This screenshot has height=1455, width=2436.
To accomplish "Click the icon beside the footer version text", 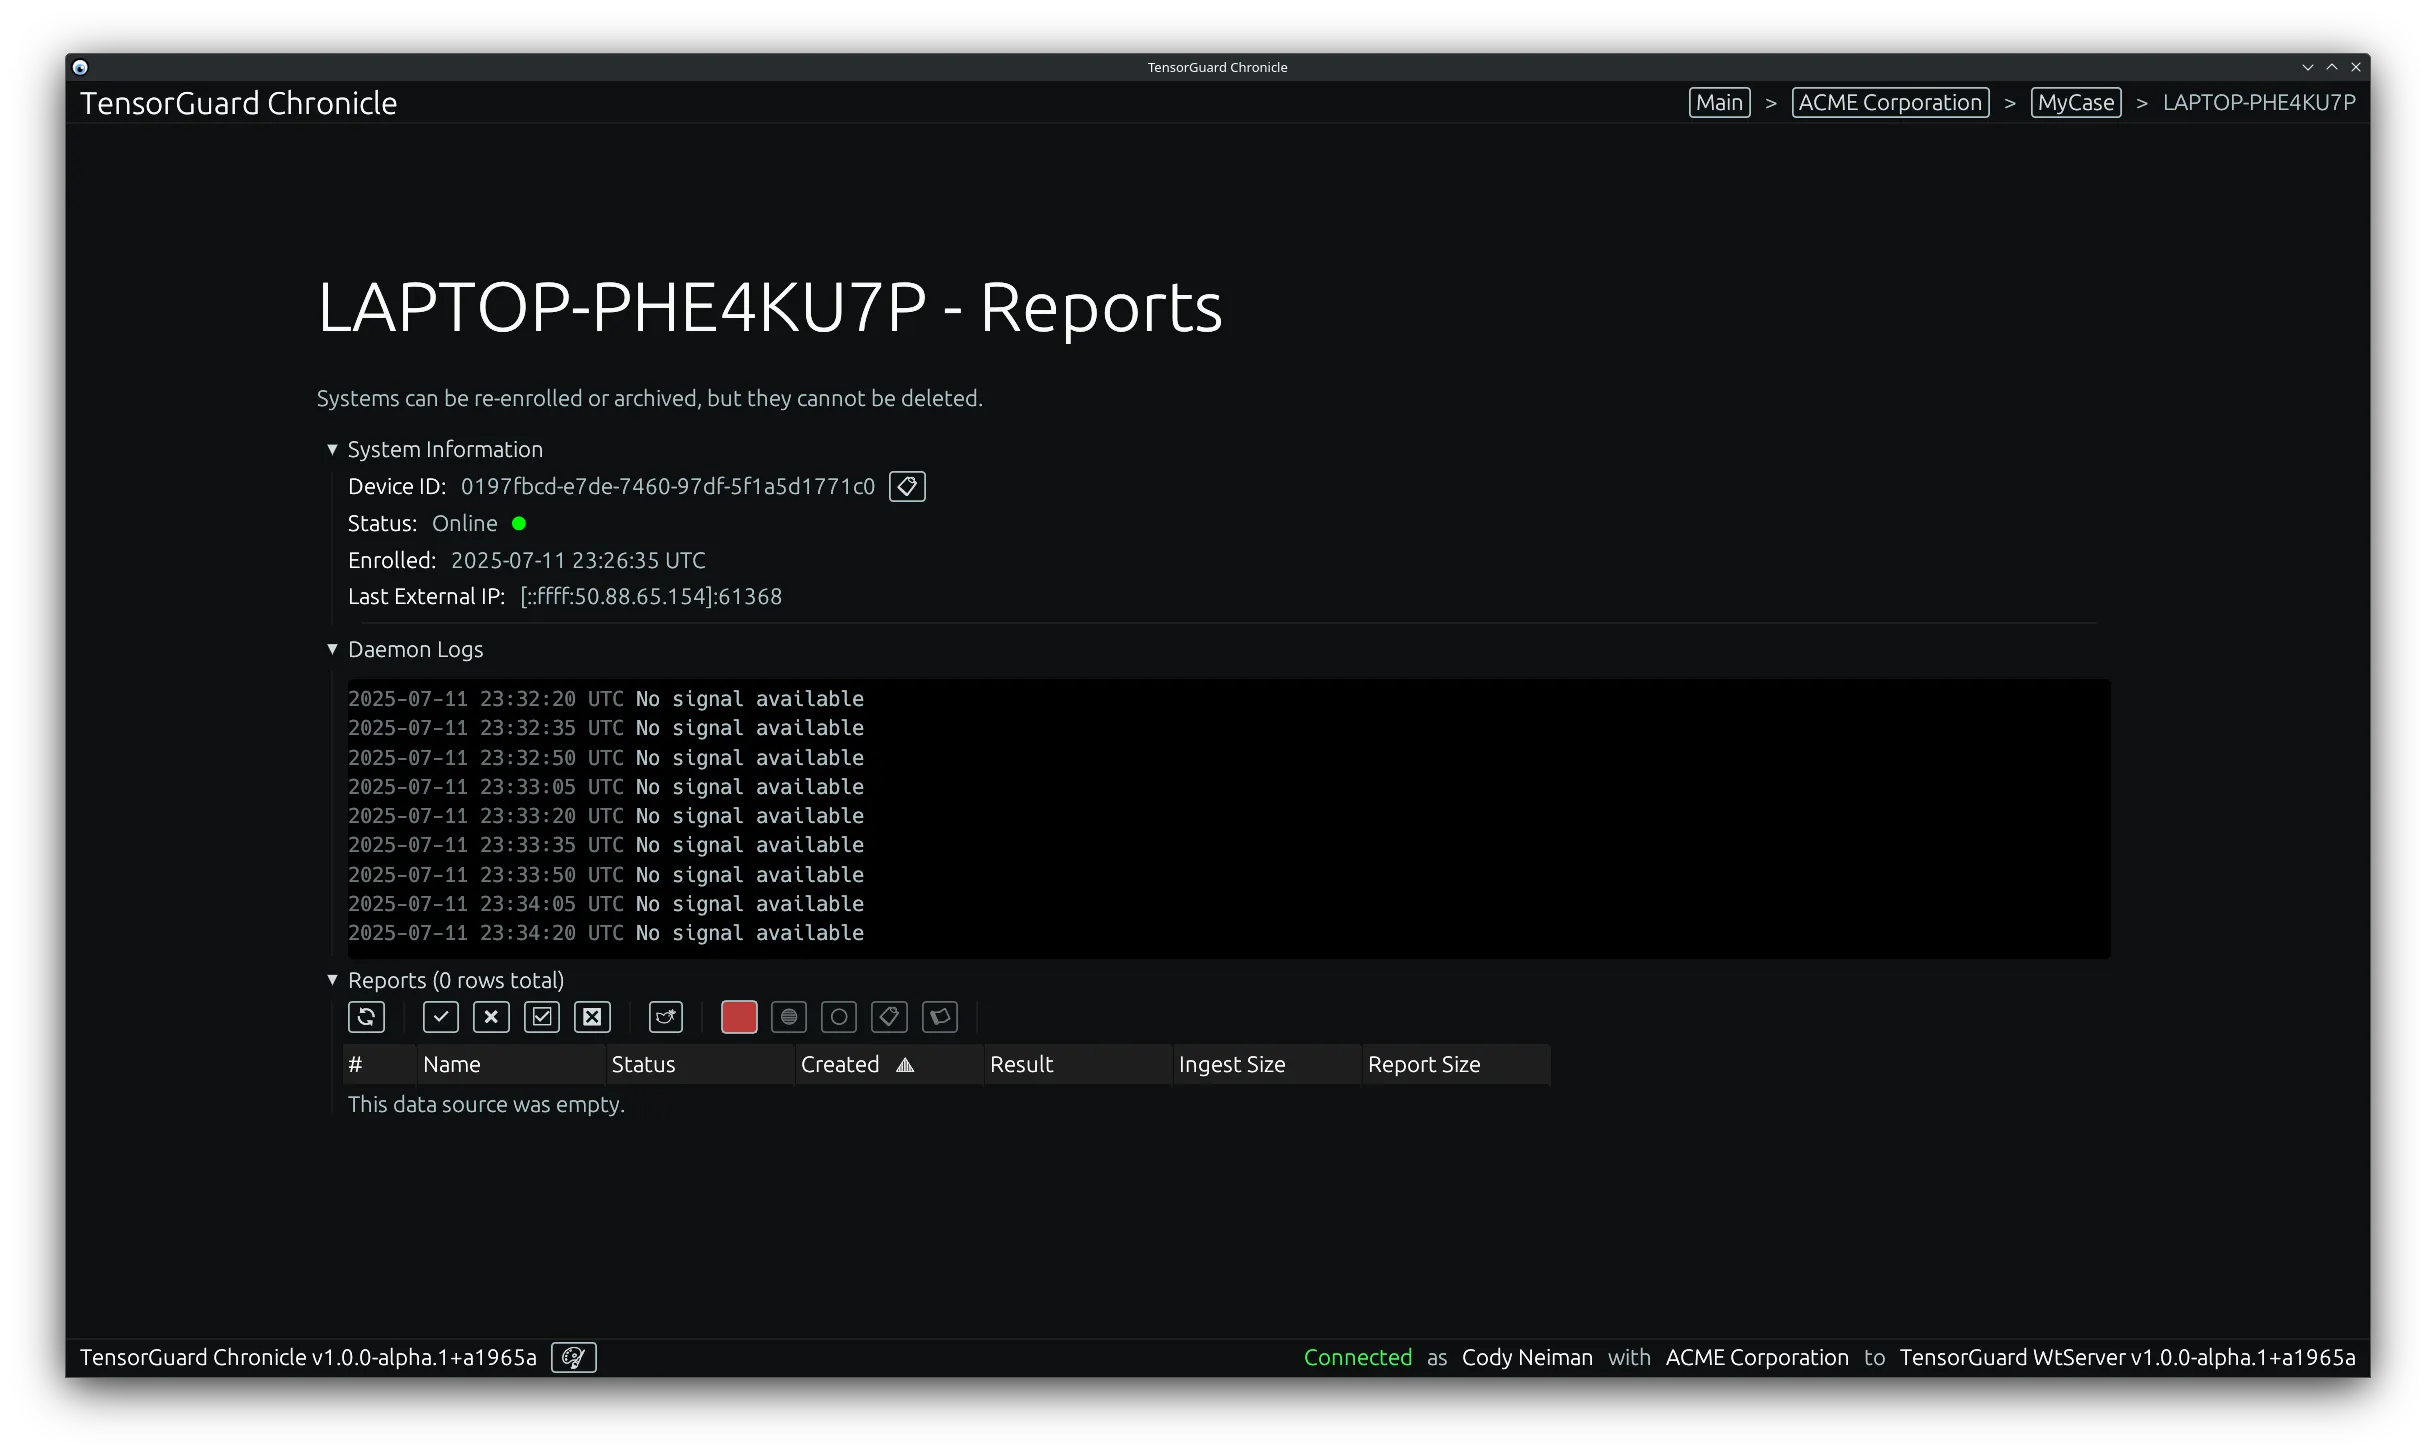I will pos(574,1357).
